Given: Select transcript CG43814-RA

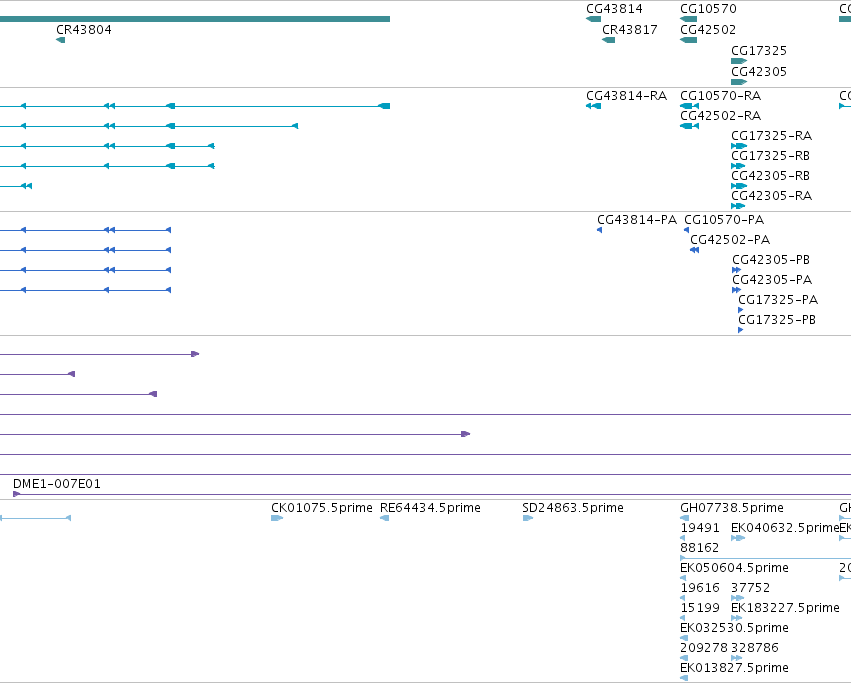Looking at the screenshot, I should tap(593, 106).
